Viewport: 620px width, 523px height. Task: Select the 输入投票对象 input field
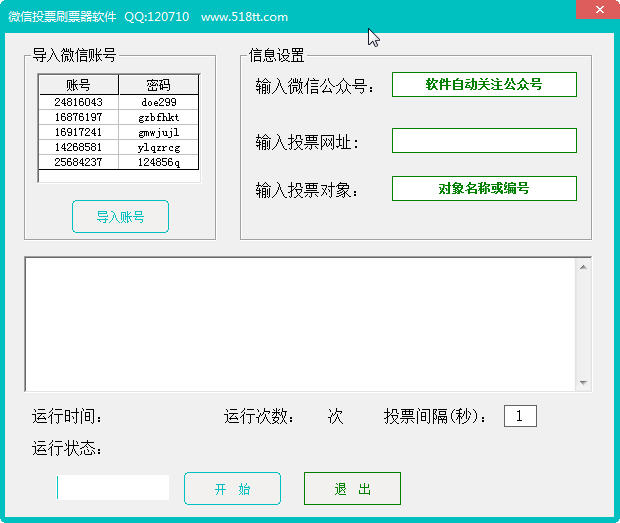pos(484,188)
